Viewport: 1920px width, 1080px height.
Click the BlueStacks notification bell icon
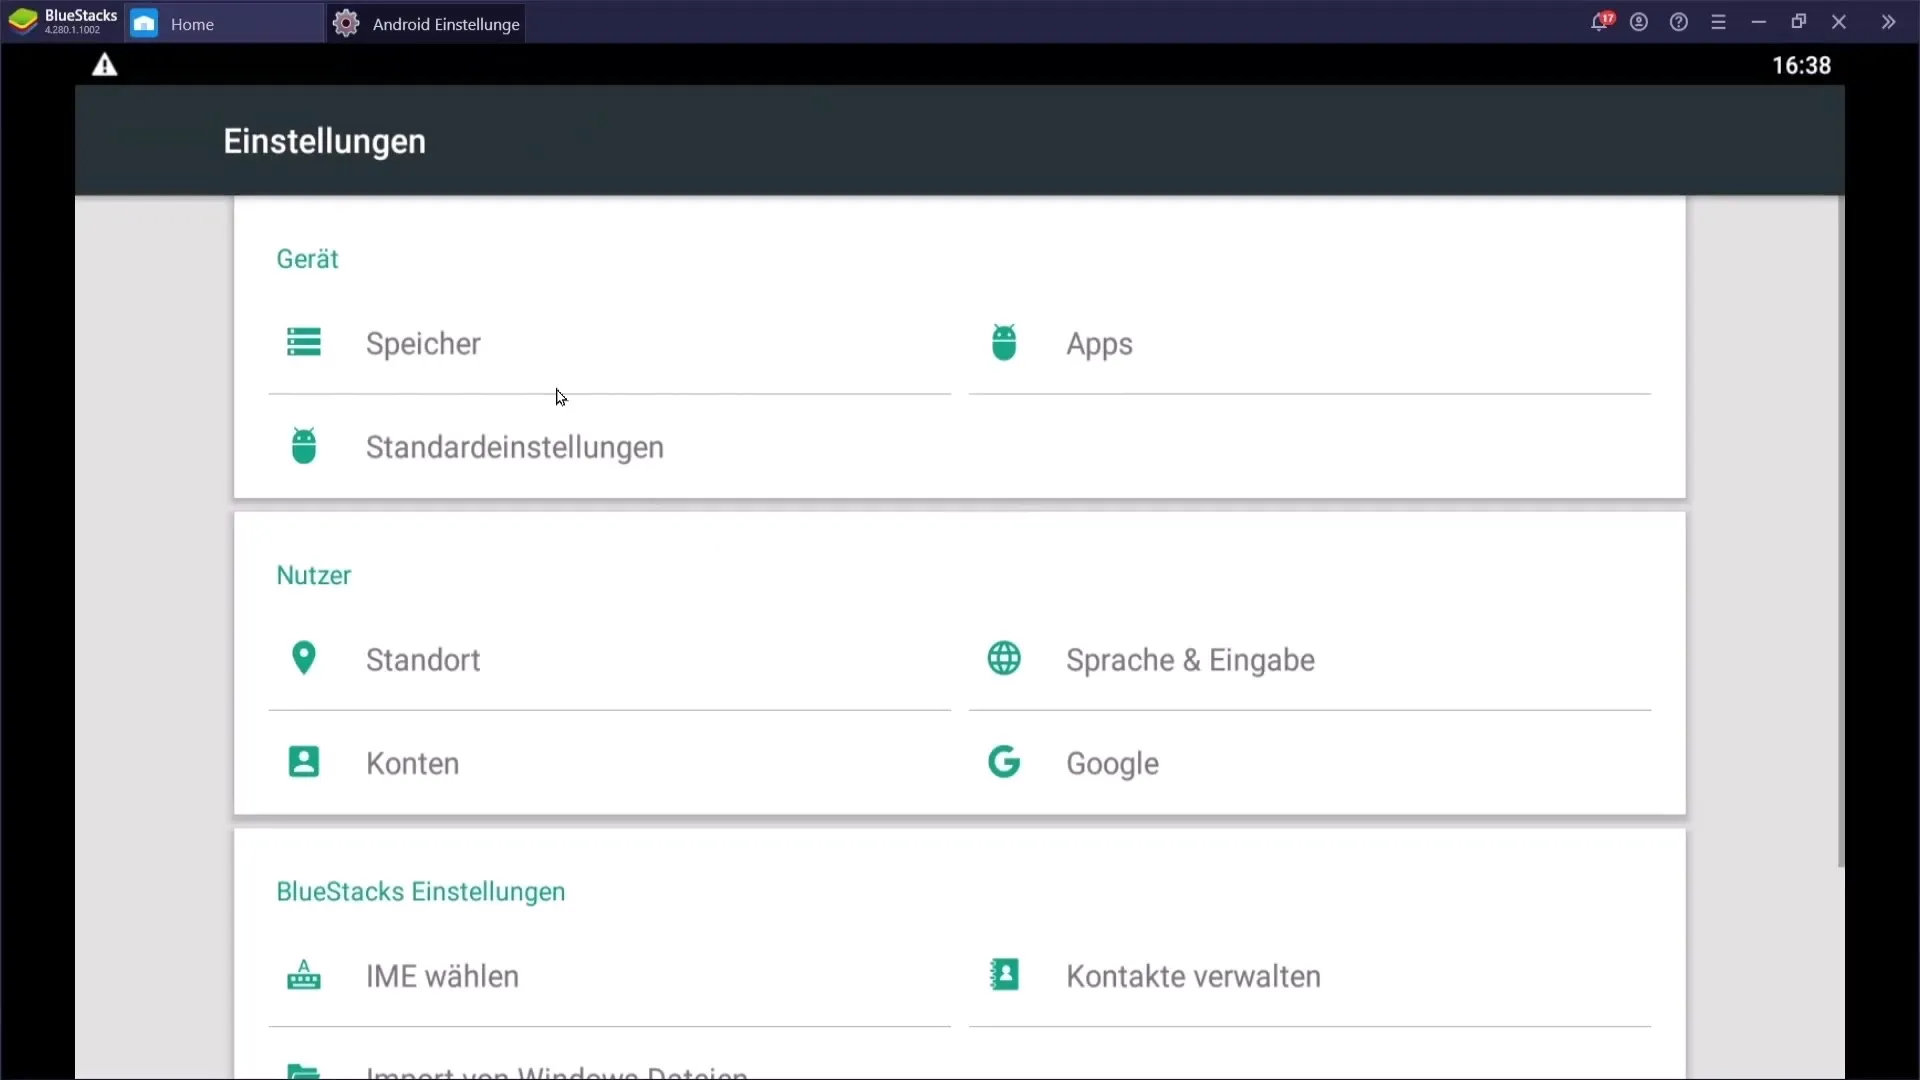coord(1600,22)
